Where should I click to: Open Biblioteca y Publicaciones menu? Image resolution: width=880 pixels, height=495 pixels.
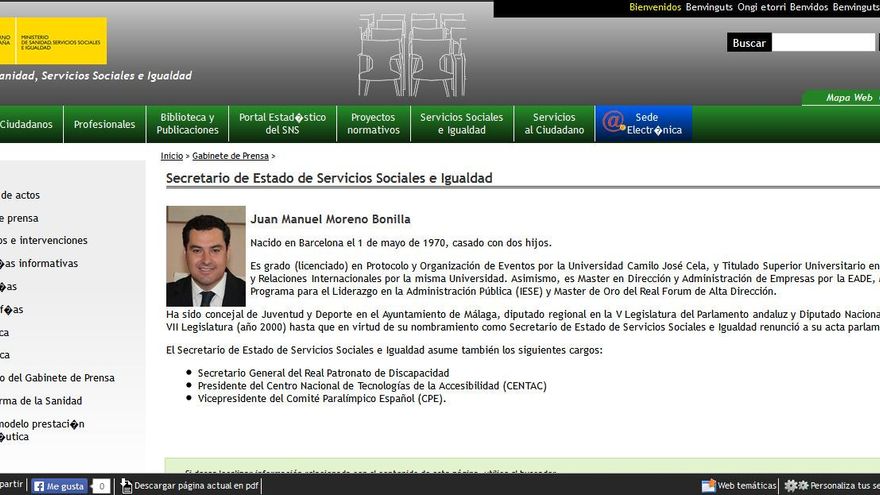tap(187, 124)
